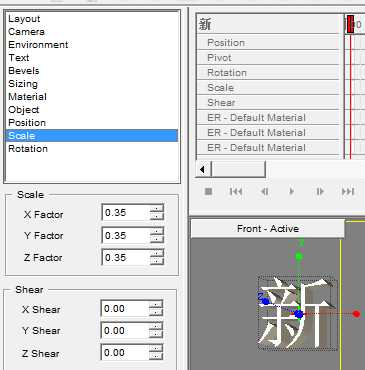Step back one frame
This screenshot has width=365, height=370.
pyautogui.click(x=264, y=191)
